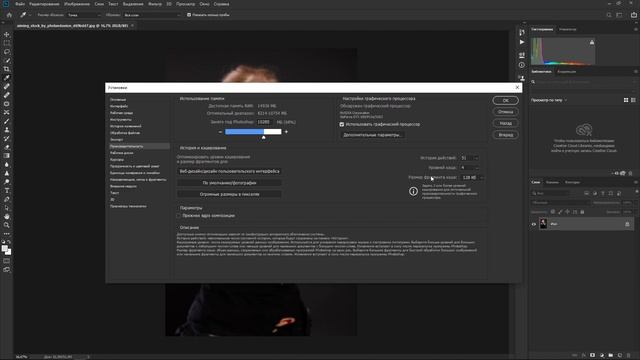Switch Libraries panel to list view icon
This screenshot has height=360, width=640.
(x=633, y=100)
